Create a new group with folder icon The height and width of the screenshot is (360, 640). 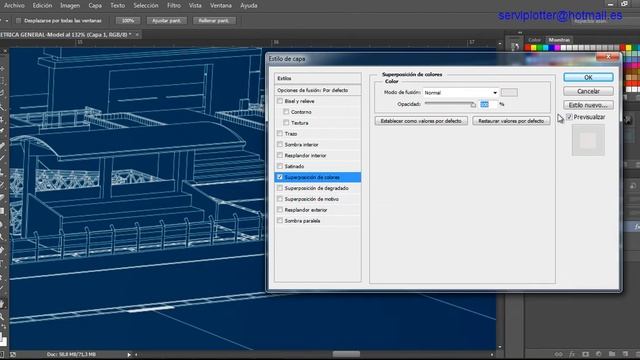point(612,354)
